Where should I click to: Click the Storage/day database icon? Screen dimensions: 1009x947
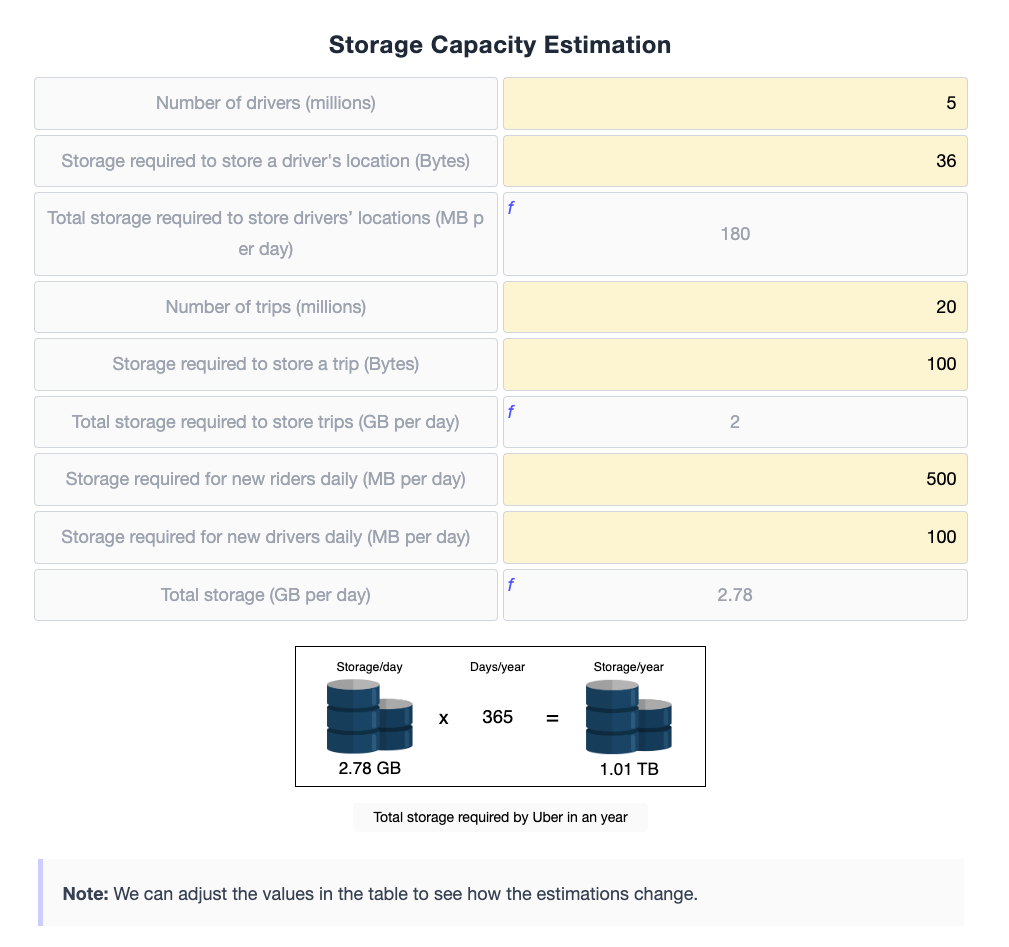[x=369, y=717]
